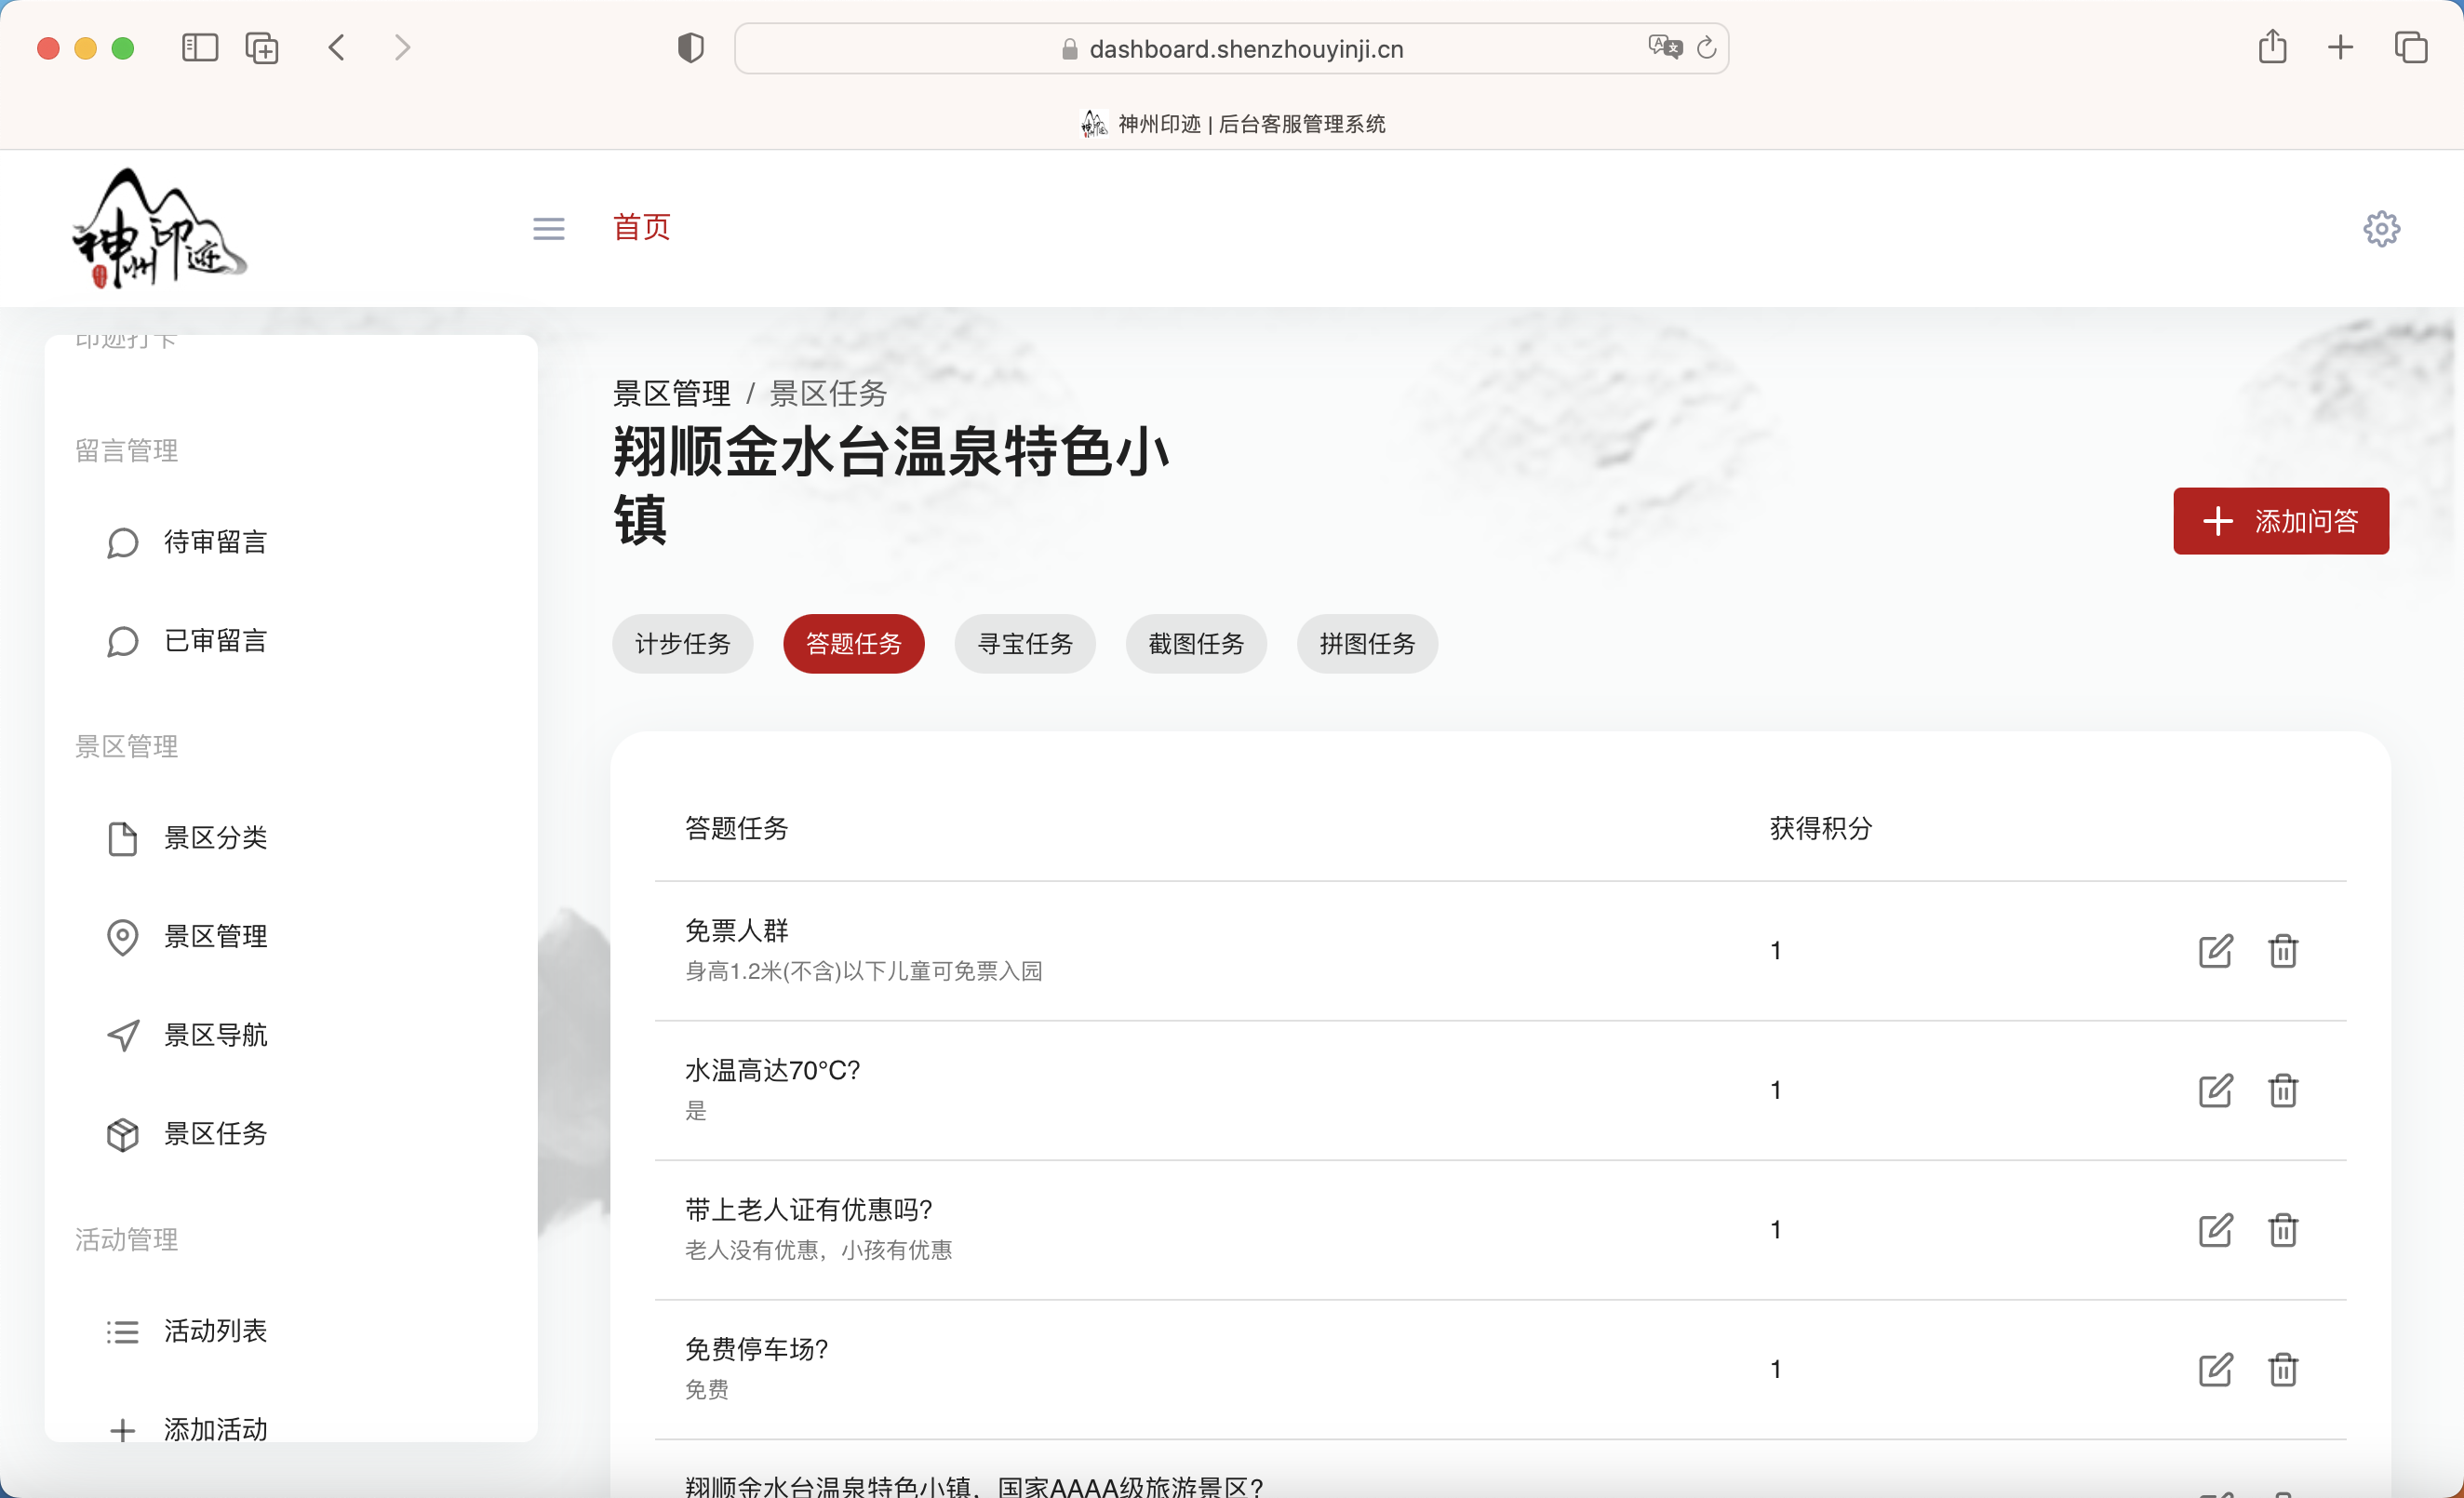Follow the 景区管理 breadcrumb link
Image resolution: width=2464 pixels, height=1498 pixels.
tap(671, 393)
